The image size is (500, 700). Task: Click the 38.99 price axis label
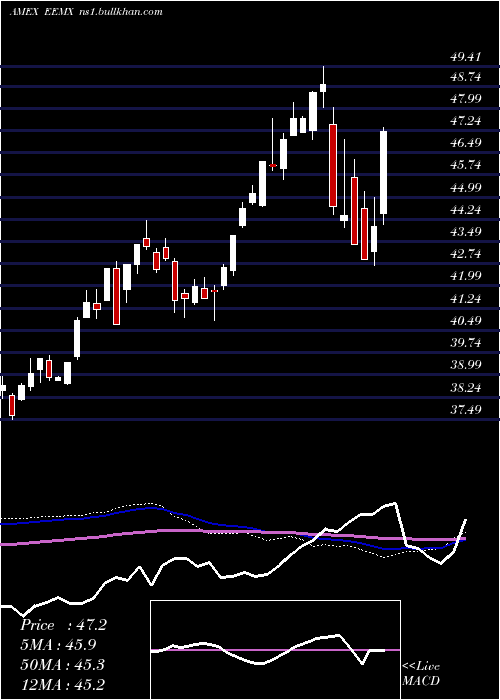point(466,365)
